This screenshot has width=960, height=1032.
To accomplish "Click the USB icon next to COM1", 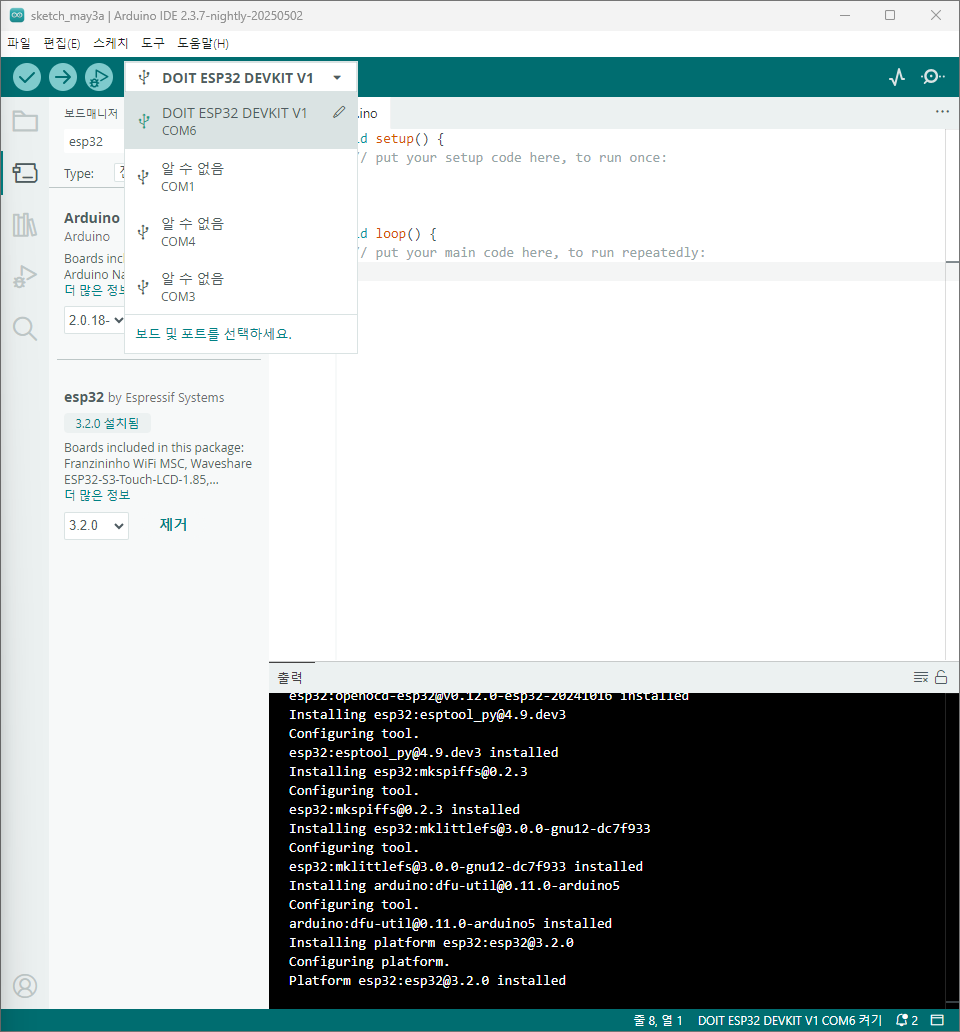I will pos(143,177).
